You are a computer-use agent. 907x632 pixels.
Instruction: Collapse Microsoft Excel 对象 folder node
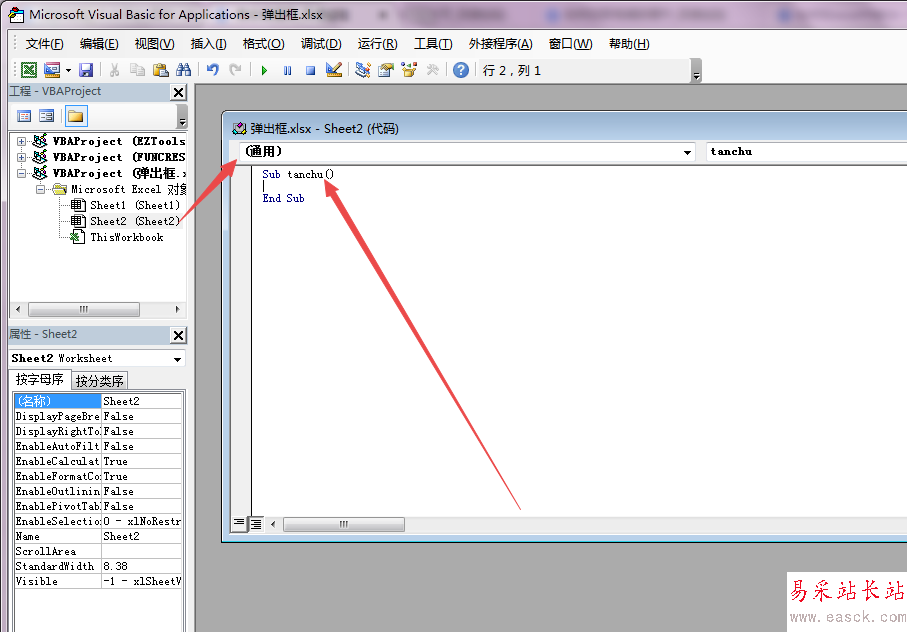tap(40, 190)
